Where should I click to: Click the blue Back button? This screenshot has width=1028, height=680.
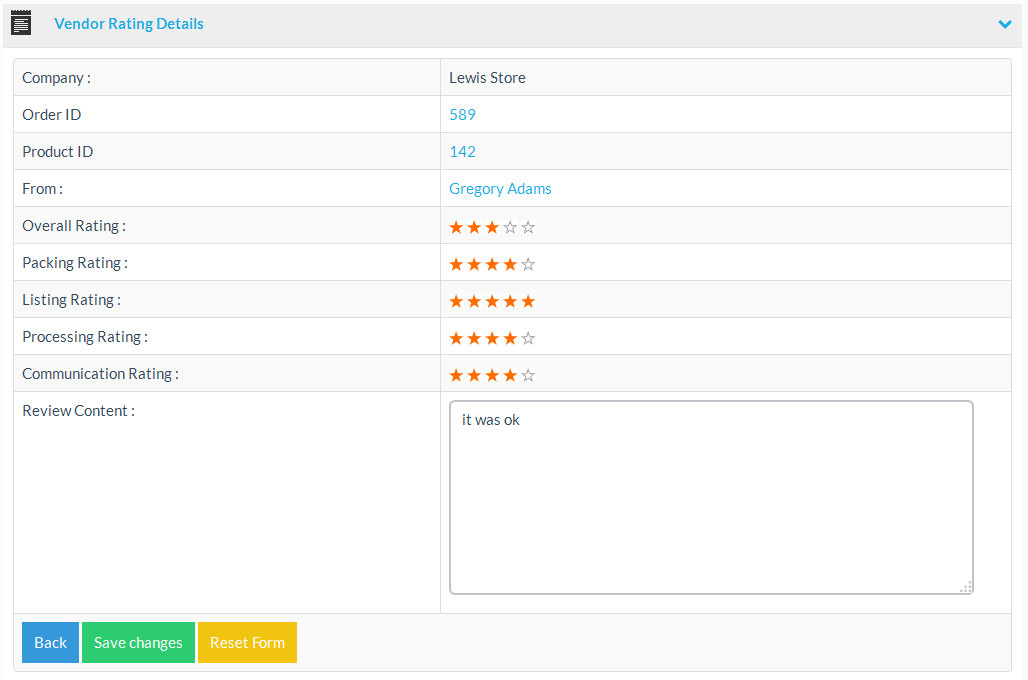pos(50,643)
